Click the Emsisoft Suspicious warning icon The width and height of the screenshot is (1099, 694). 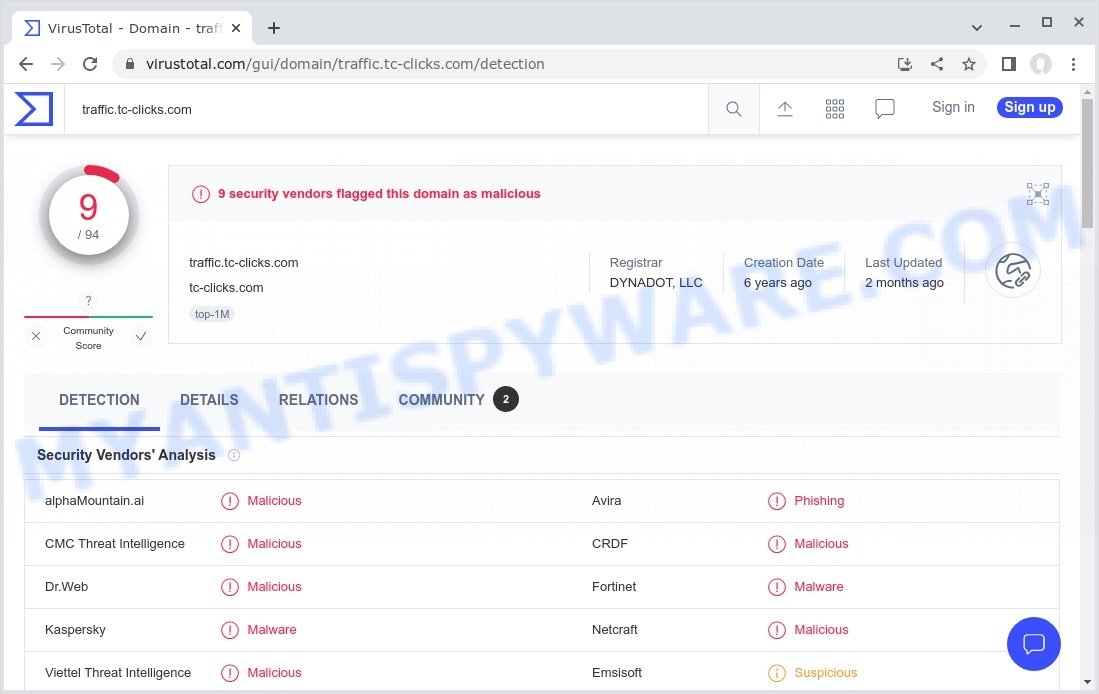click(777, 673)
